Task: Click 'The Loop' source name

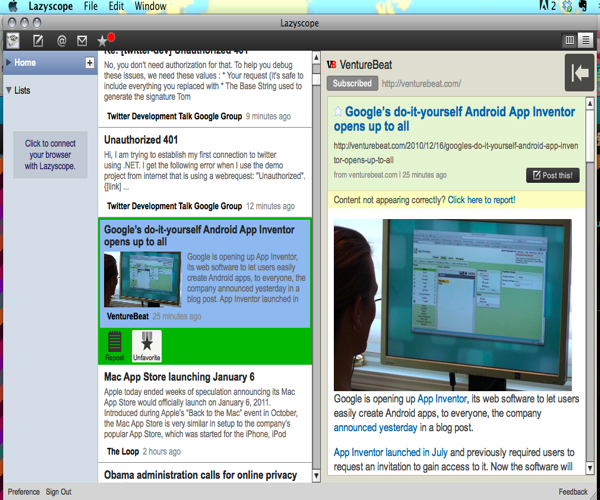Action: 123,451
